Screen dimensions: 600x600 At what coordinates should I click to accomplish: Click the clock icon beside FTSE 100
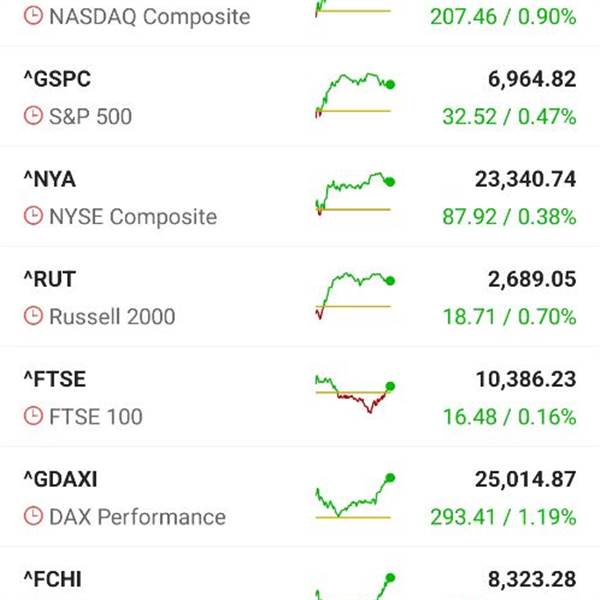33,417
